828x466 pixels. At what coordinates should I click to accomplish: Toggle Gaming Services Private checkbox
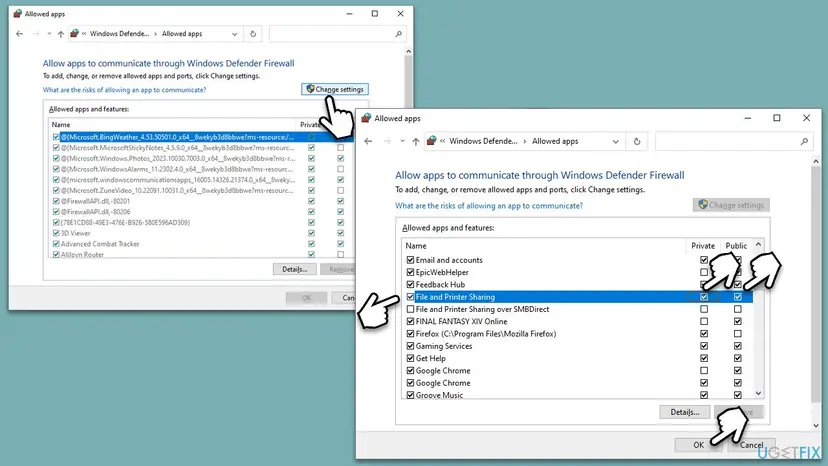click(704, 346)
